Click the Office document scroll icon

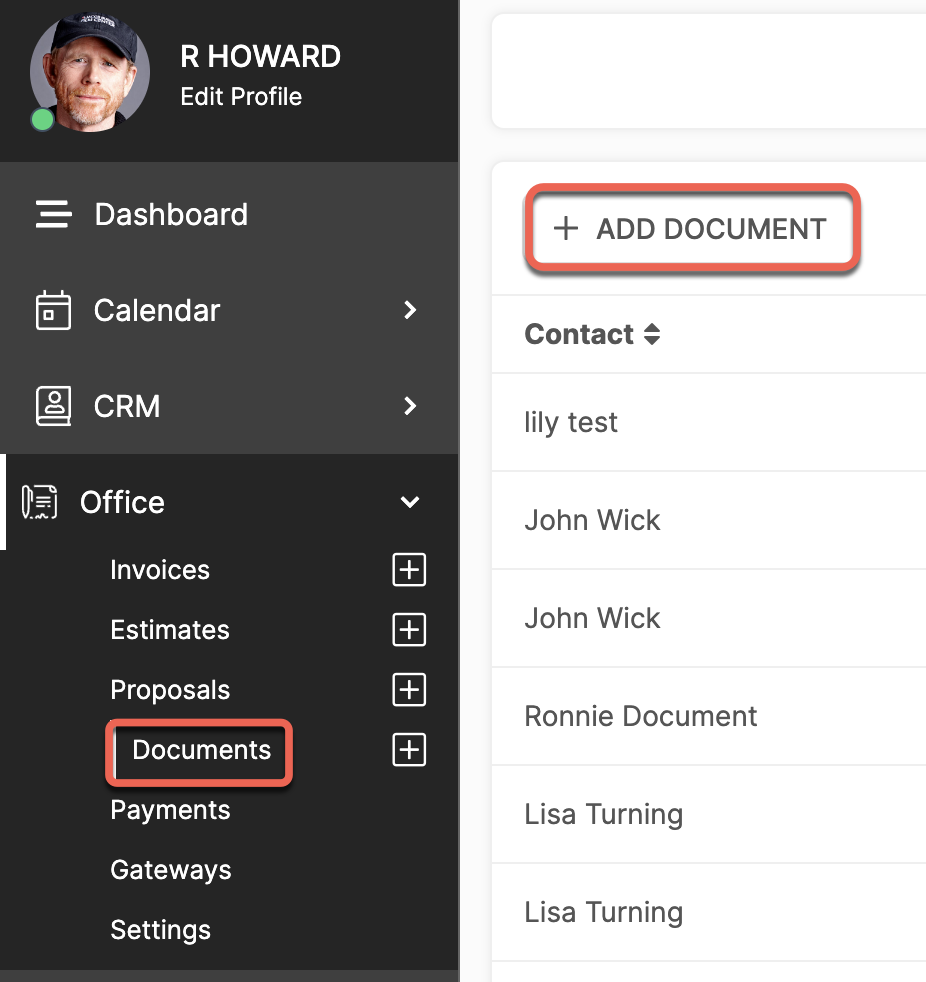(x=39, y=502)
